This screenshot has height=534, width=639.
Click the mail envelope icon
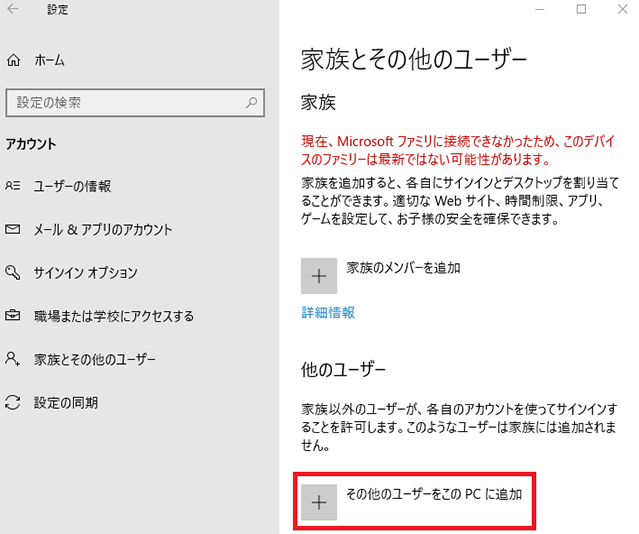13,229
